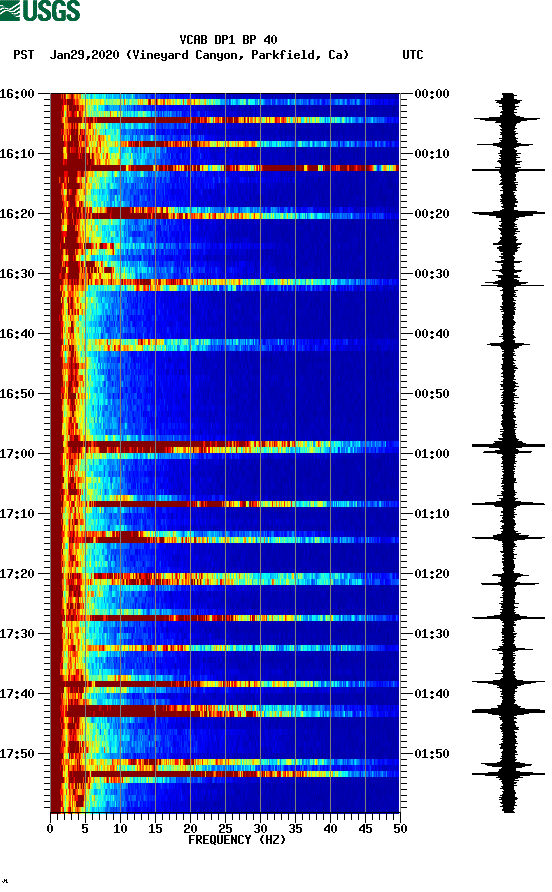
Task: Click the '01:10' UTC time label
Action: click(432, 514)
